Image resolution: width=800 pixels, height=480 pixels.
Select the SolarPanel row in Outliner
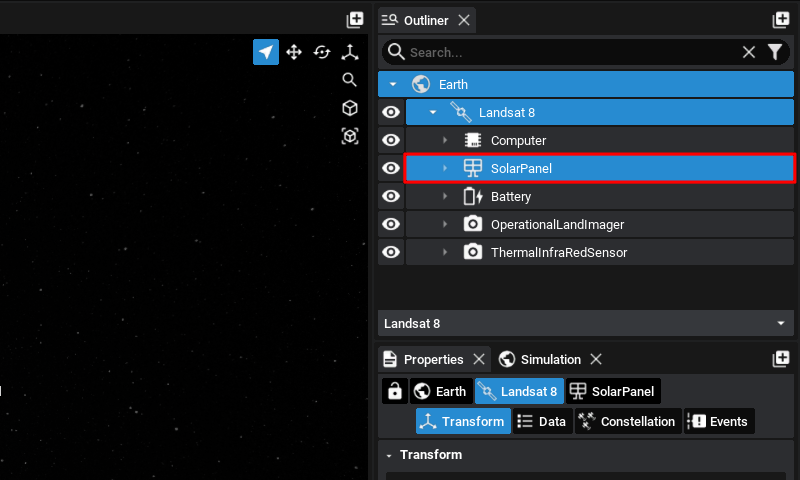click(600, 168)
